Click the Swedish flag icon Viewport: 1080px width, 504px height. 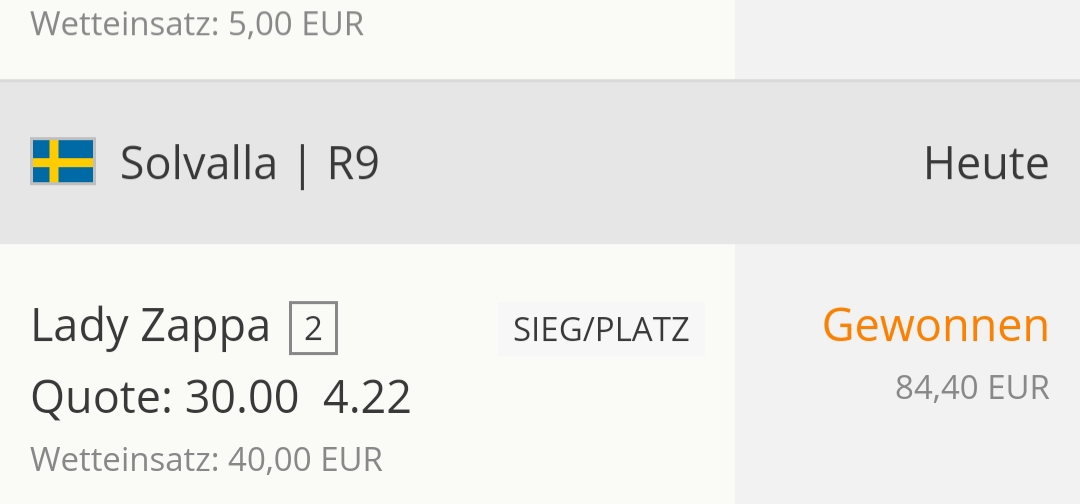pos(63,161)
